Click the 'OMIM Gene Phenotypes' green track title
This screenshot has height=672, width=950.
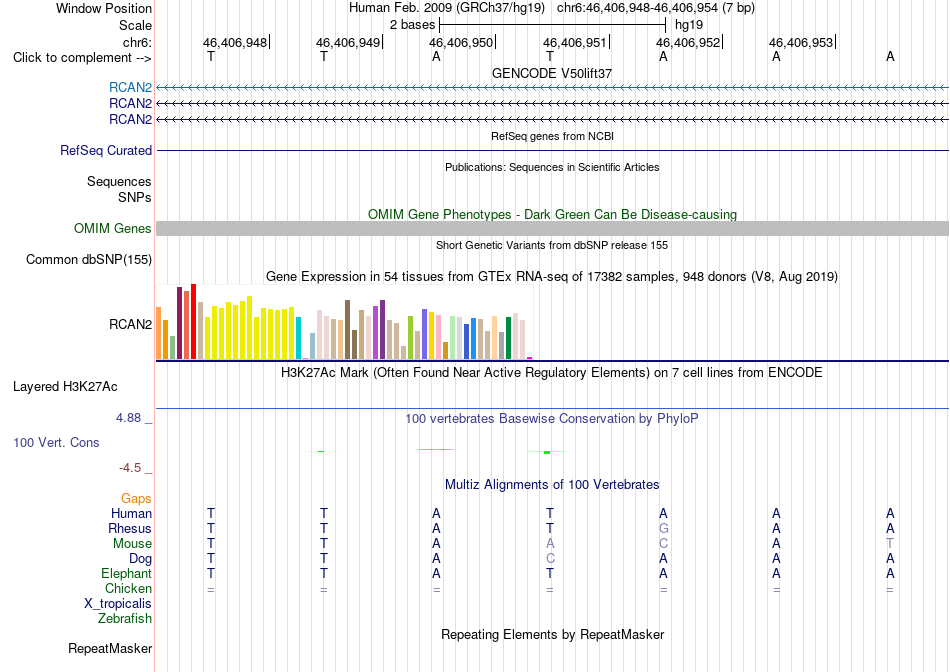[553, 215]
